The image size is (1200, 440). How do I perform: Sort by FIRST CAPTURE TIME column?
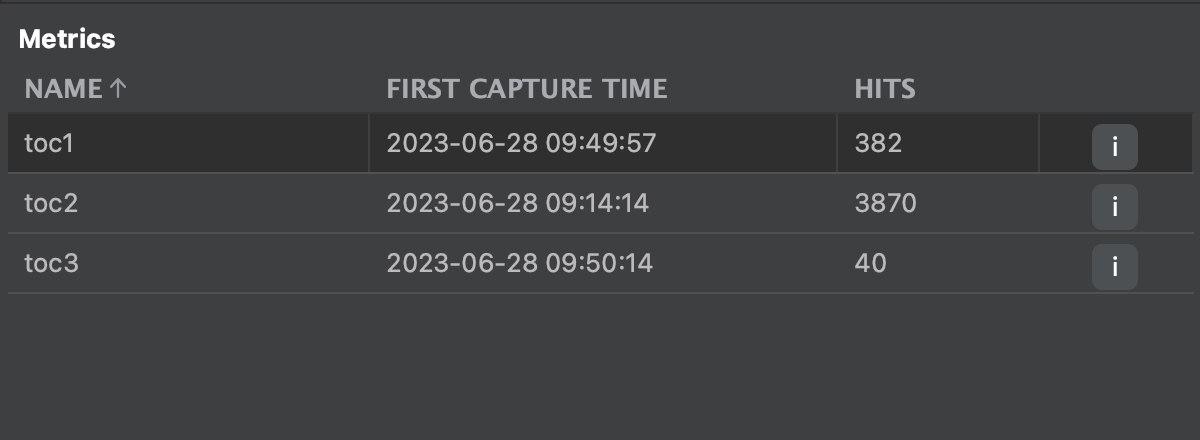[526, 89]
